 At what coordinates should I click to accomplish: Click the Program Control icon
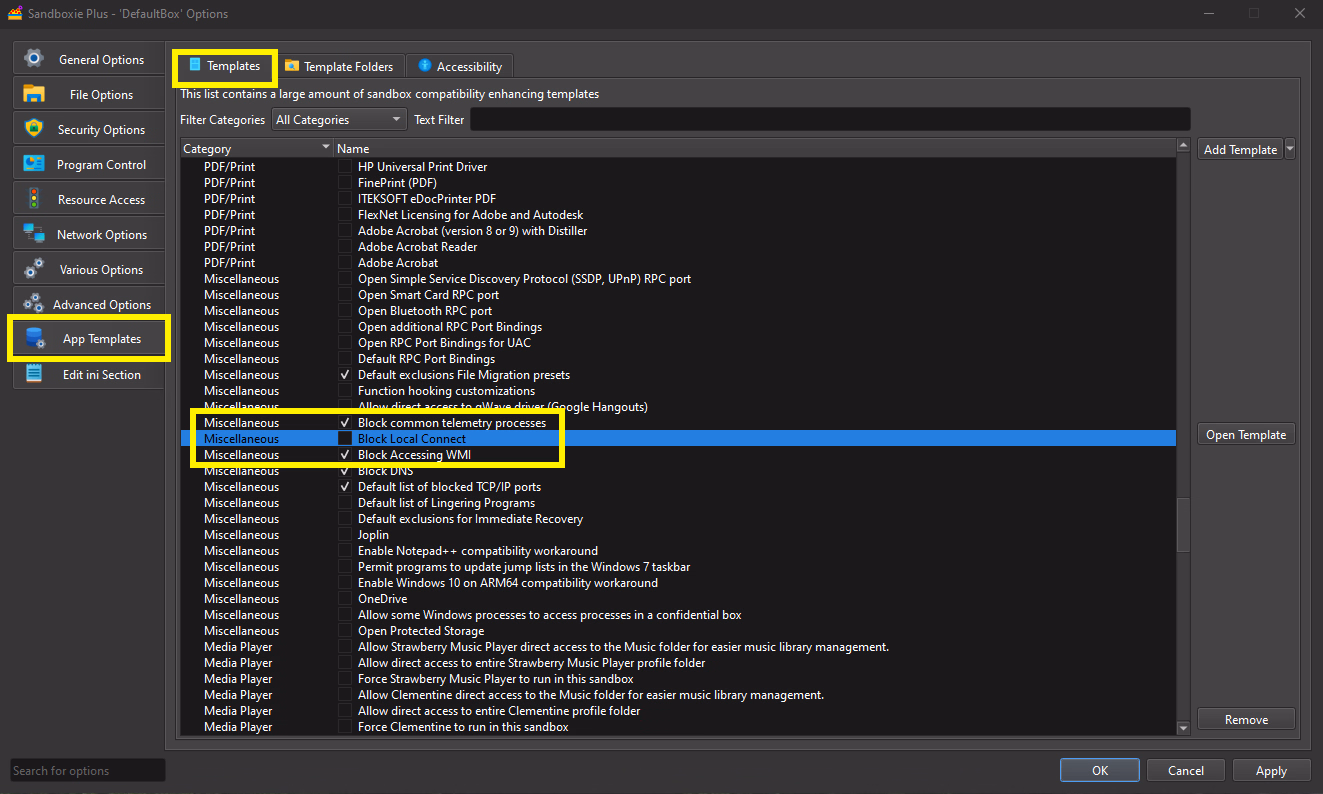point(34,164)
